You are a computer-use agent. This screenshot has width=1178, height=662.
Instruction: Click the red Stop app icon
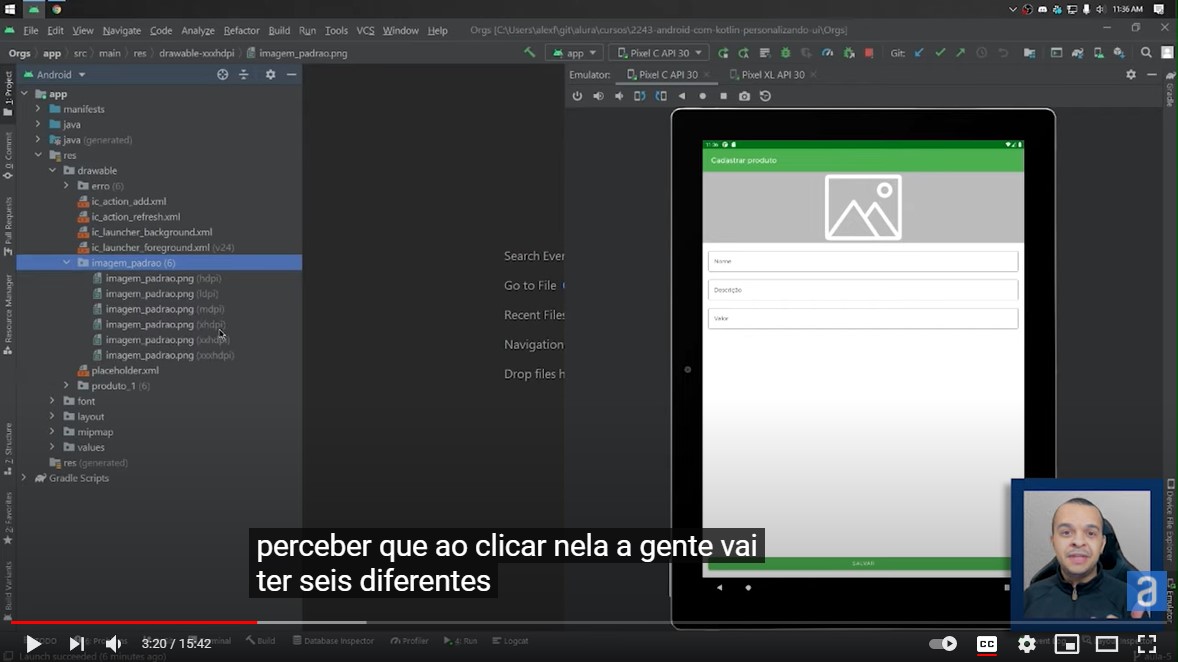tap(869, 53)
